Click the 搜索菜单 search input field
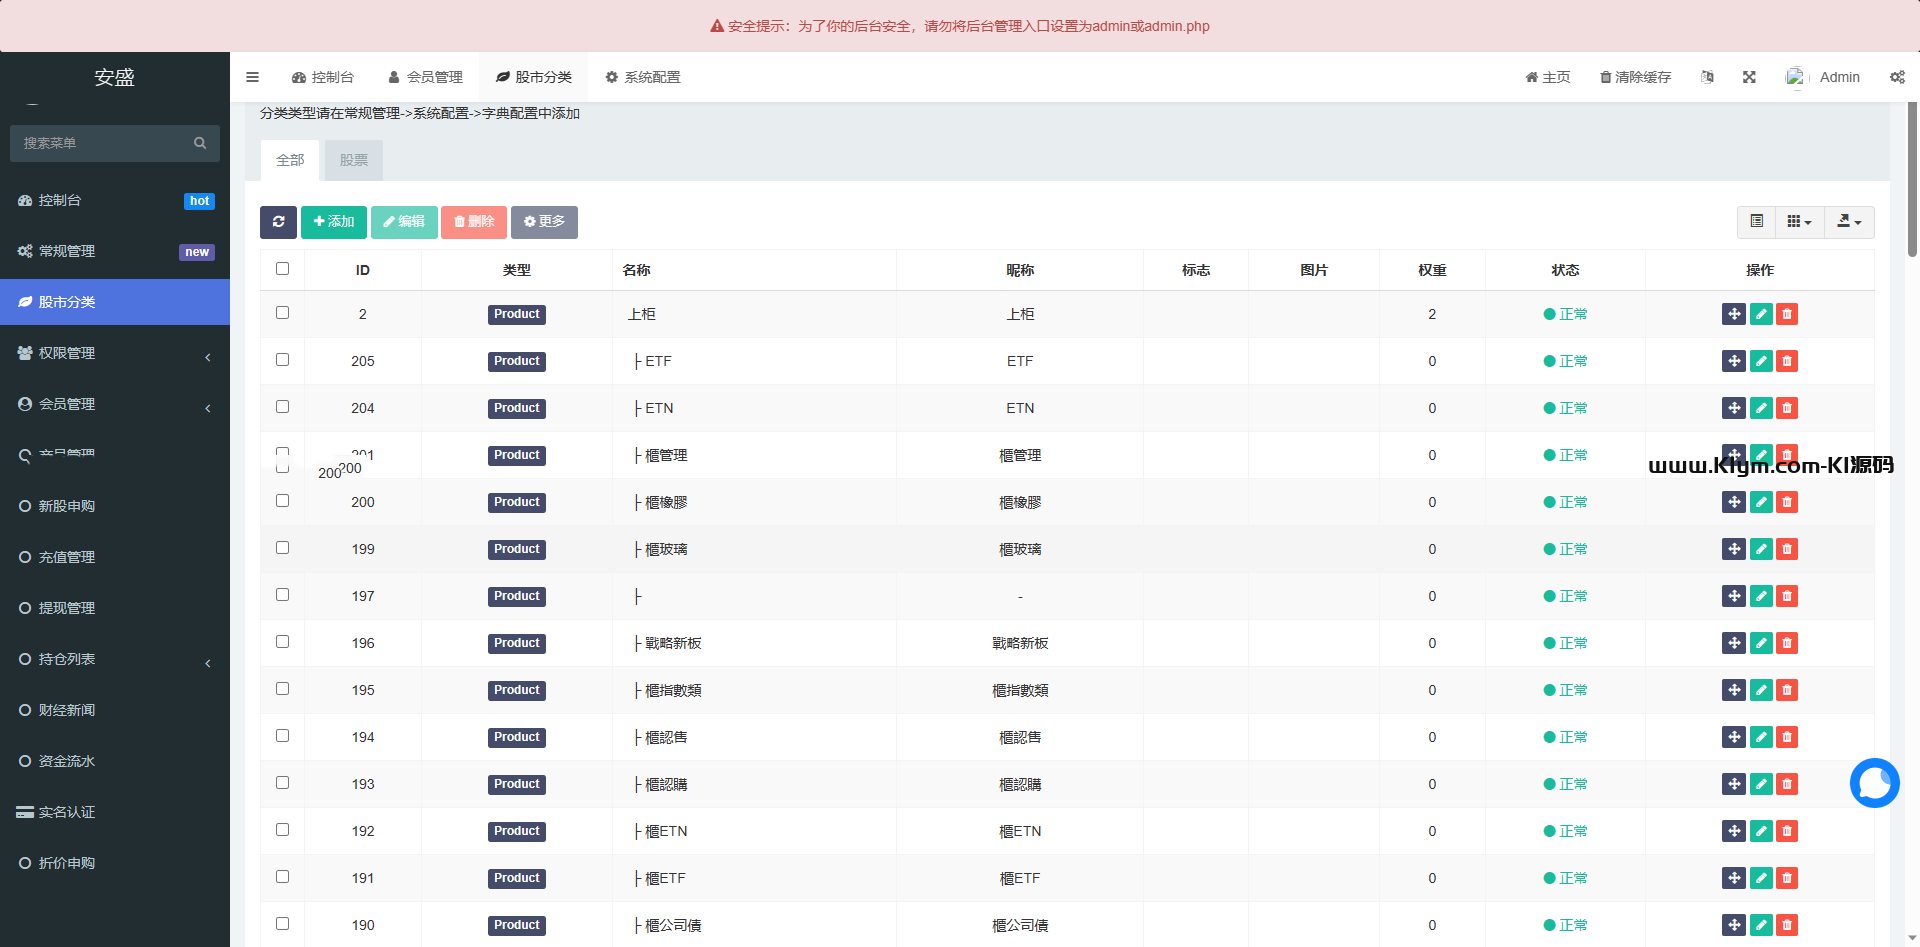The width and height of the screenshot is (1920, 947). point(105,143)
